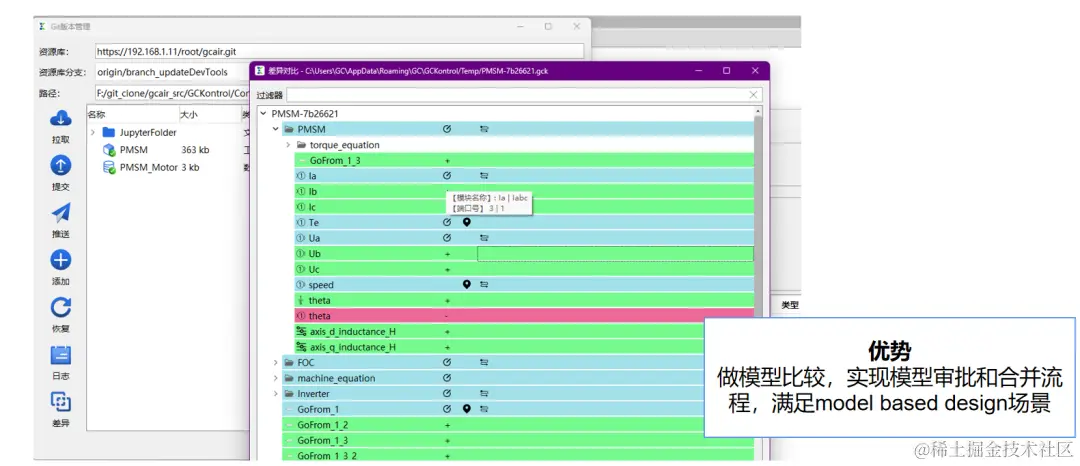This screenshot has height=466, width=1080.
Task: Click the modified marker in the FOC row
Action: (x=446, y=362)
